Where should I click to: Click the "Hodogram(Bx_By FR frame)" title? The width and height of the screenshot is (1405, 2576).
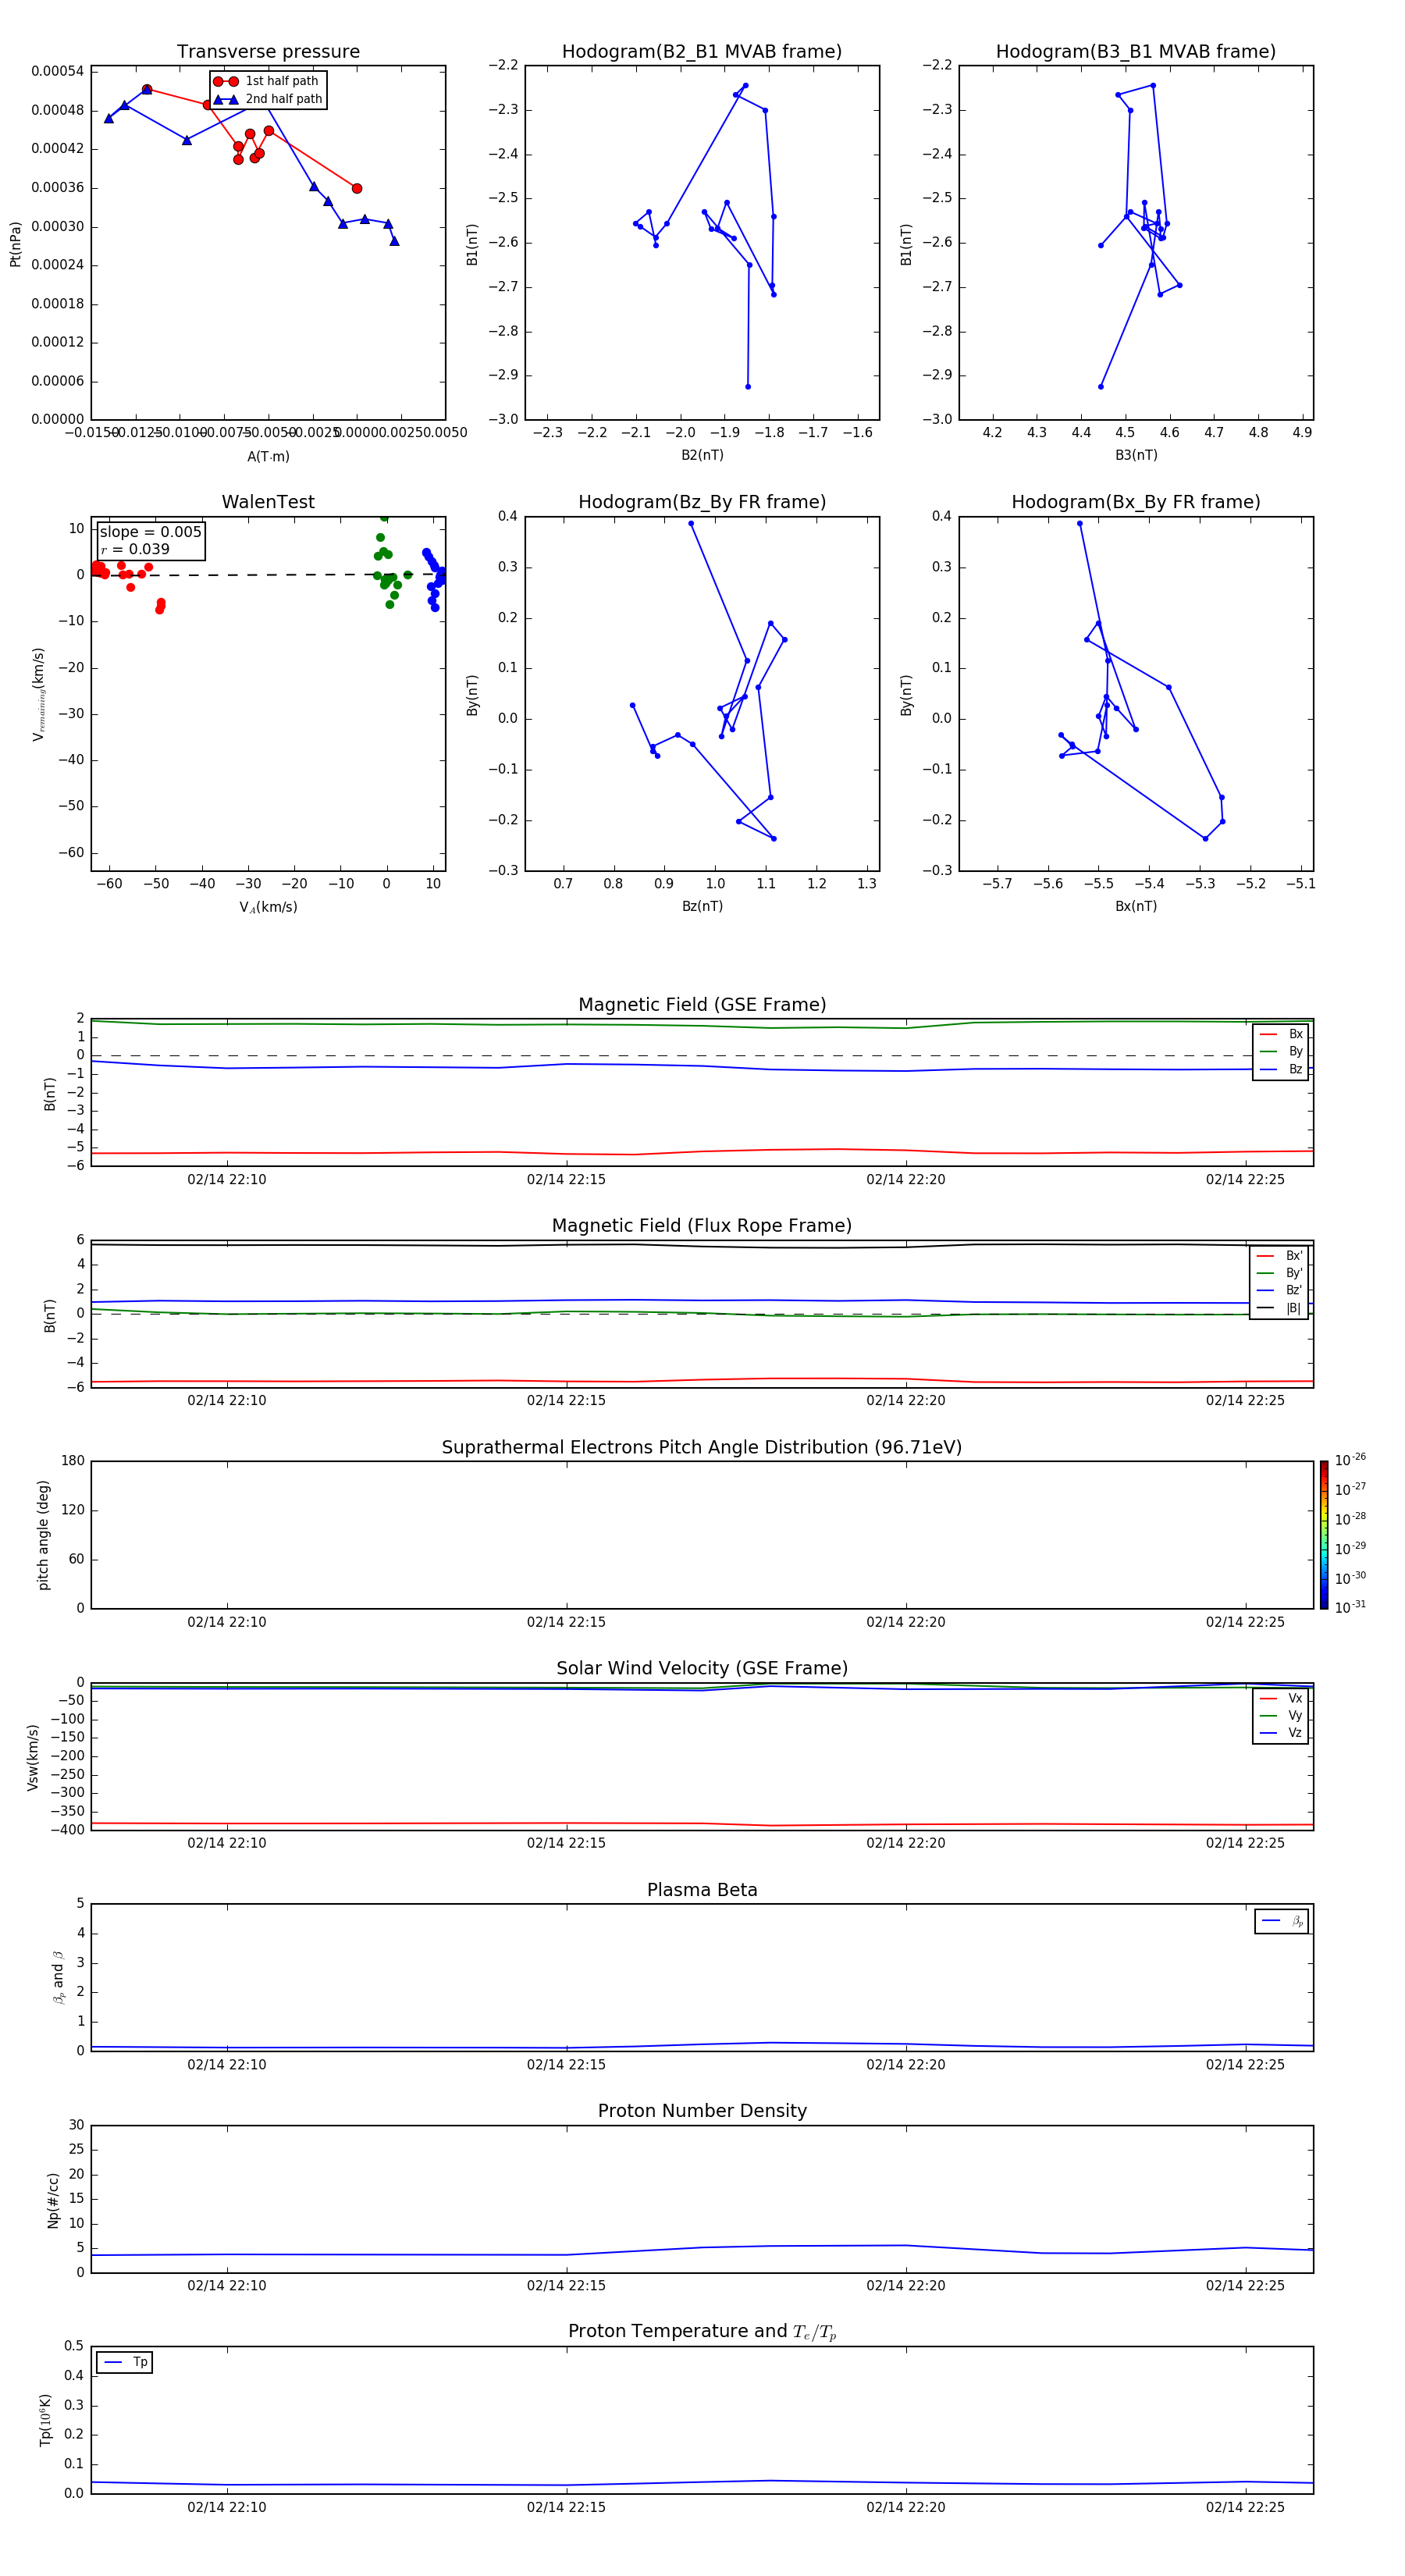[x=1136, y=502]
